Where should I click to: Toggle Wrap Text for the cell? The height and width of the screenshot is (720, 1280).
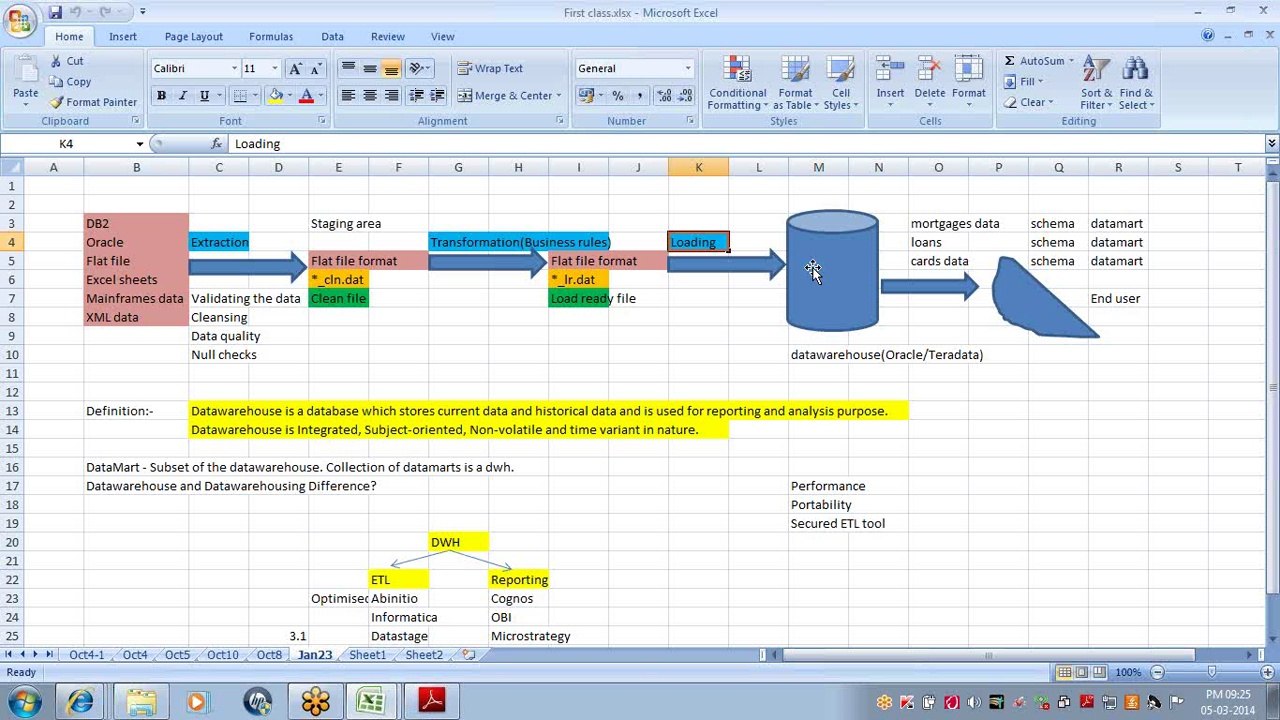(490, 69)
